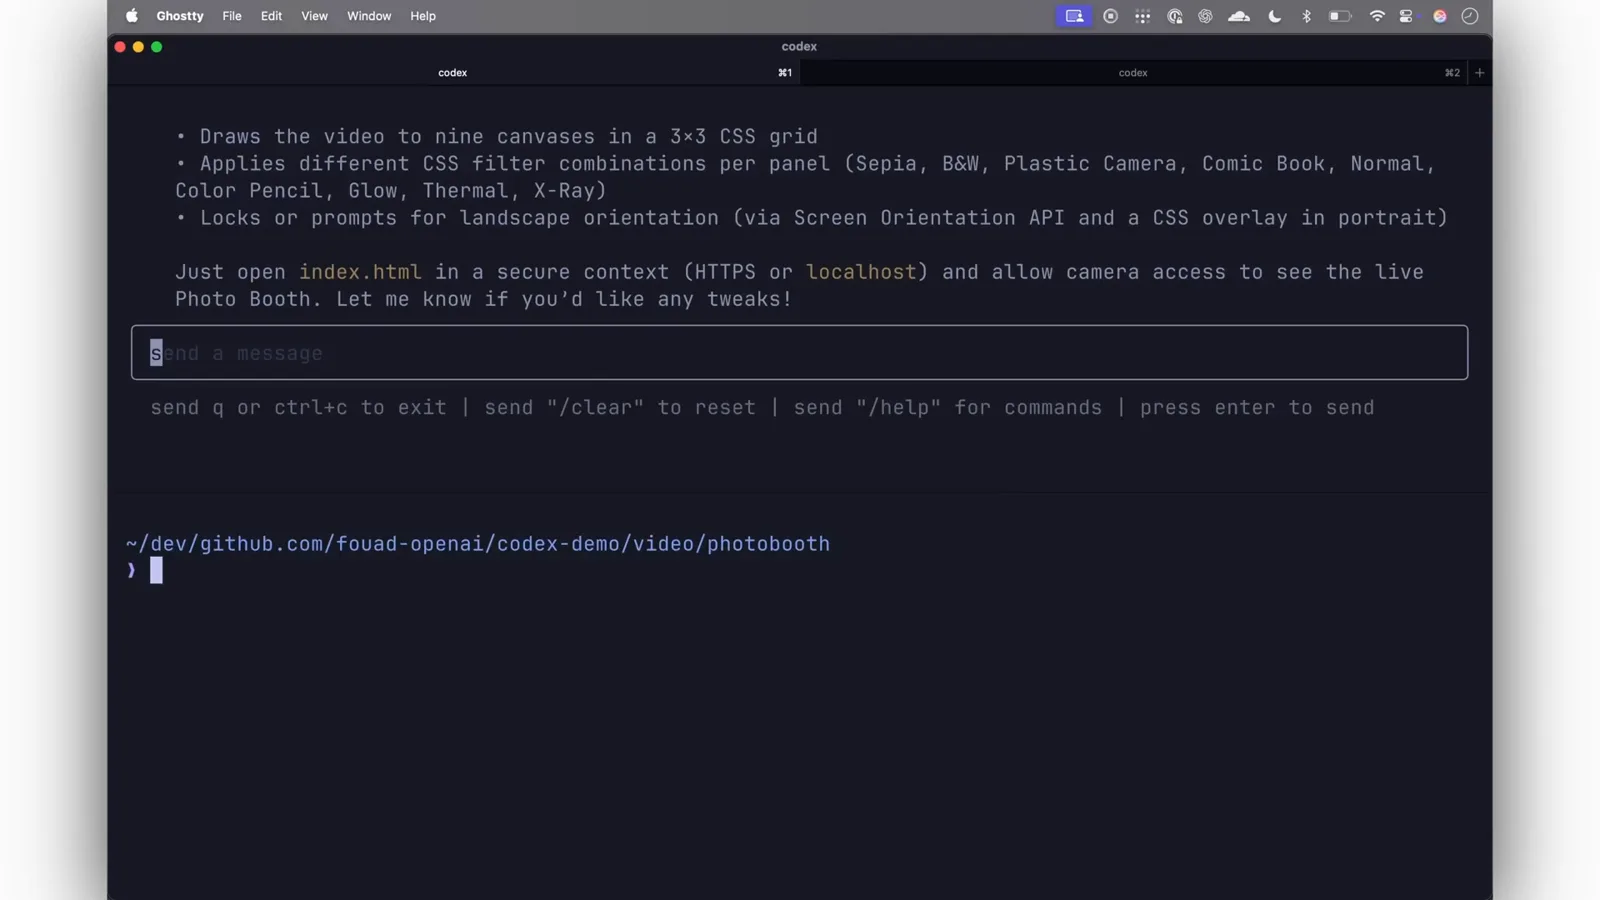Click the localhost highlighted text

point(861,272)
